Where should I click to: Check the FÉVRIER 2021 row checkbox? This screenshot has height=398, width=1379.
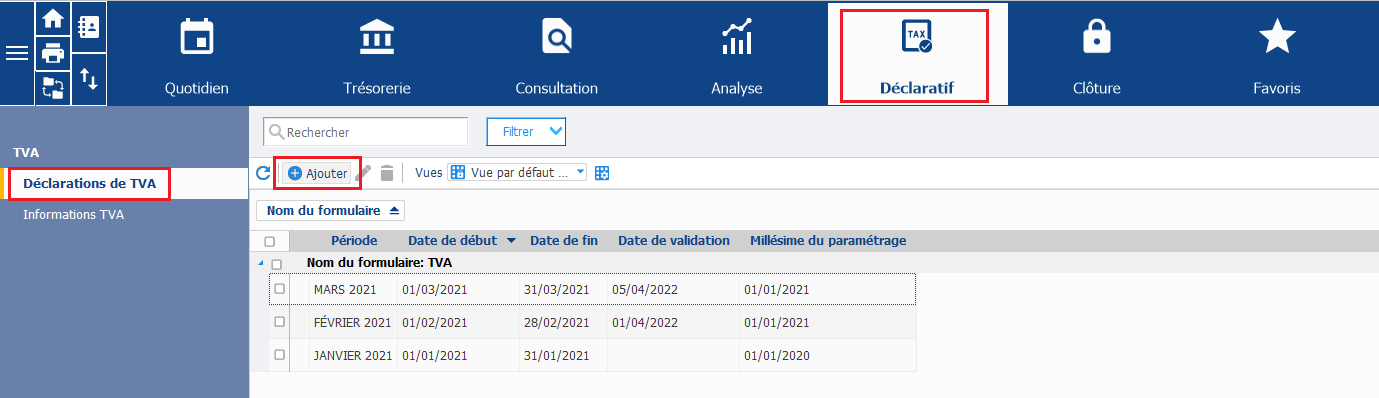(x=279, y=322)
